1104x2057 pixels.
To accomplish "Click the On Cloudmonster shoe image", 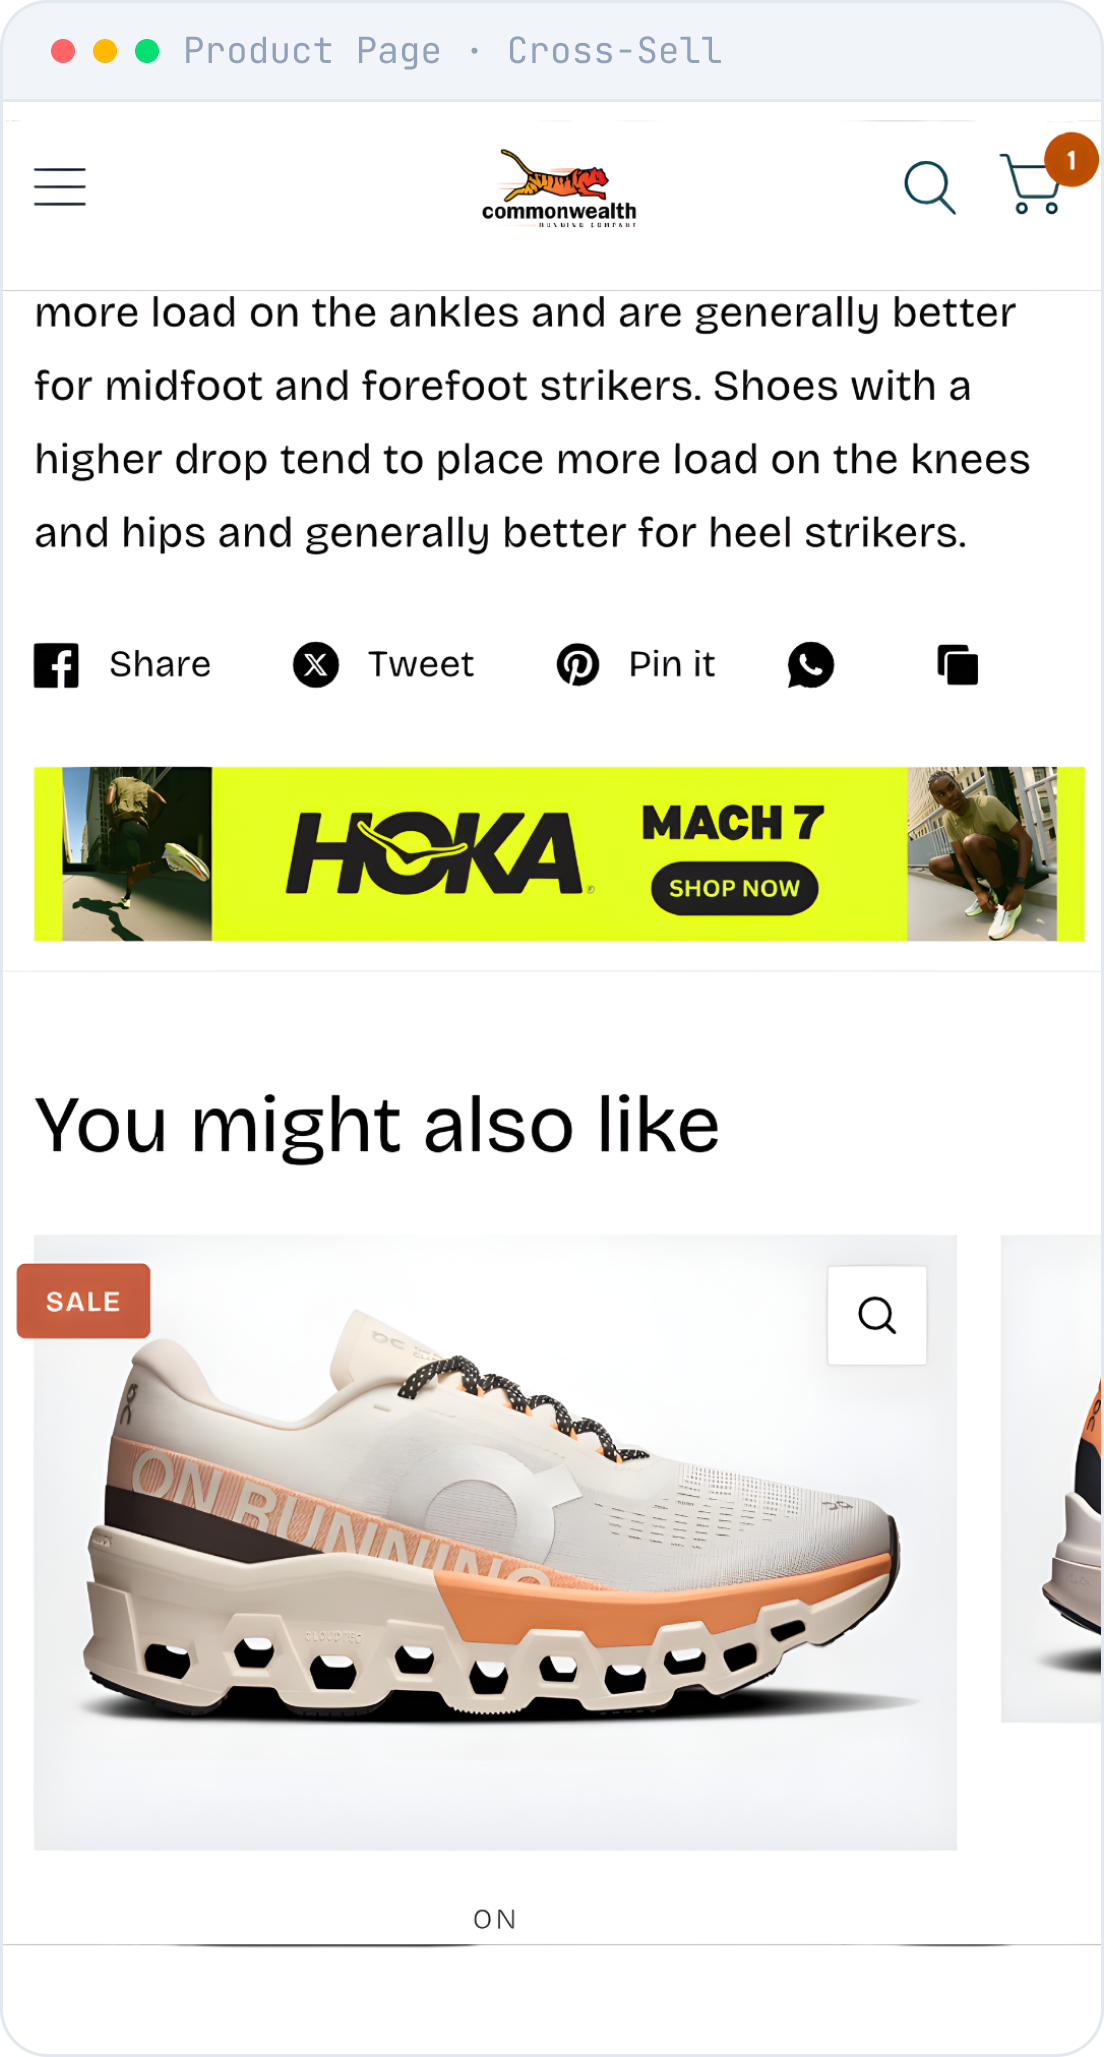I will (495, 1542).
